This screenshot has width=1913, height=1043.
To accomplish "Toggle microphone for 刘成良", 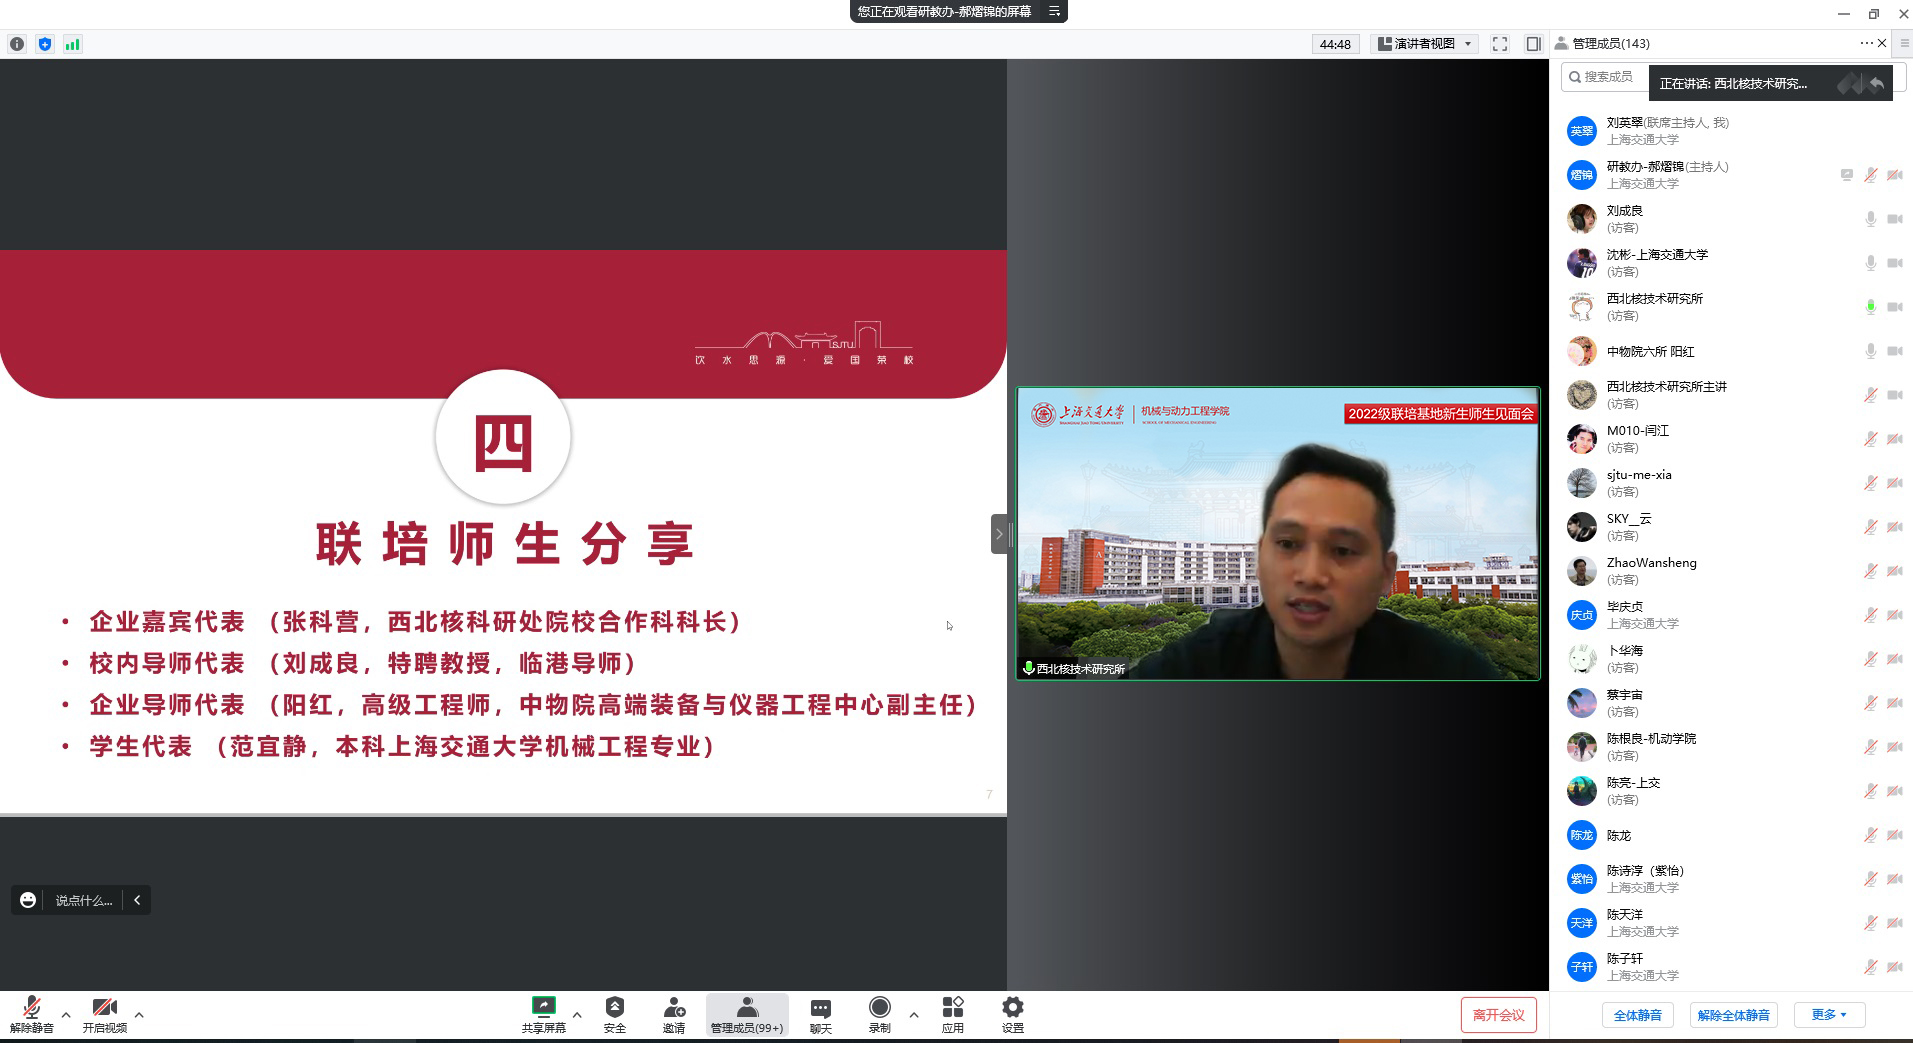I will coord(1870,219).
